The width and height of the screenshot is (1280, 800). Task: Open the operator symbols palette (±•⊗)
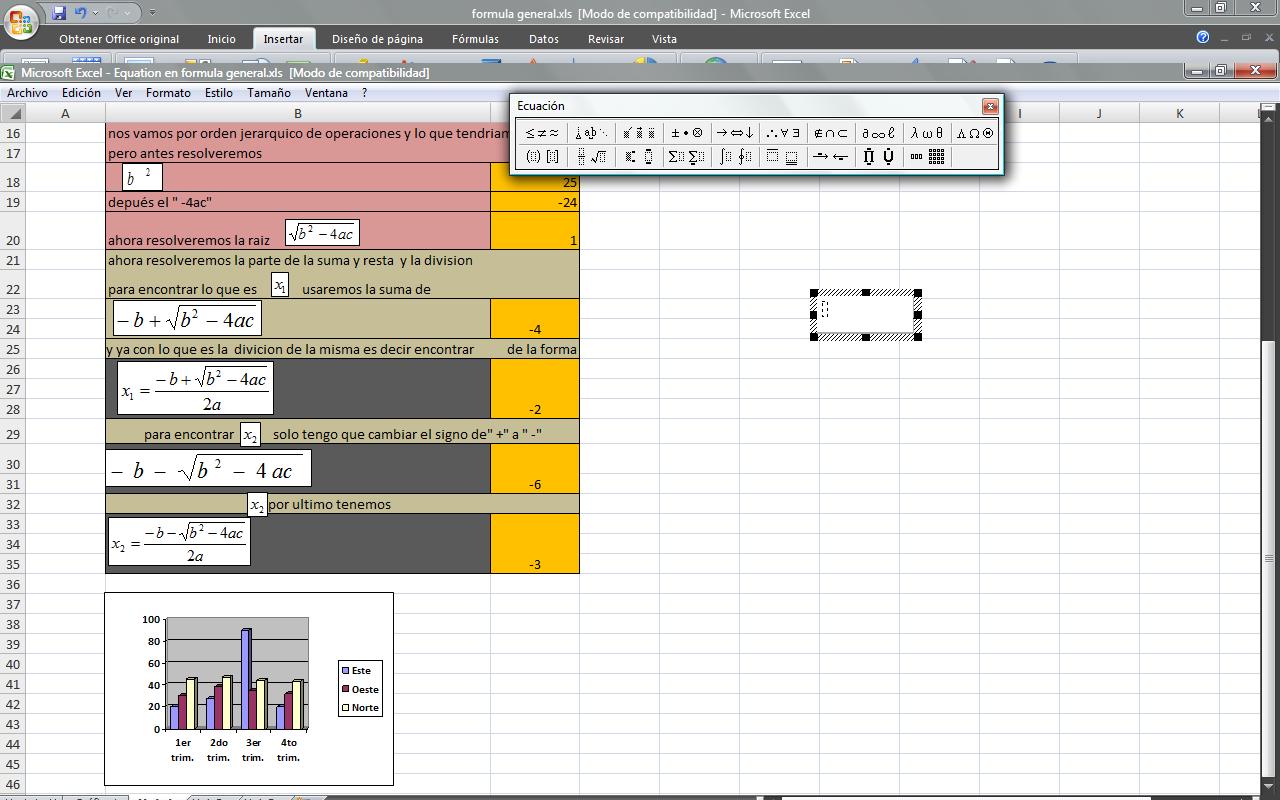coord(687,133)
